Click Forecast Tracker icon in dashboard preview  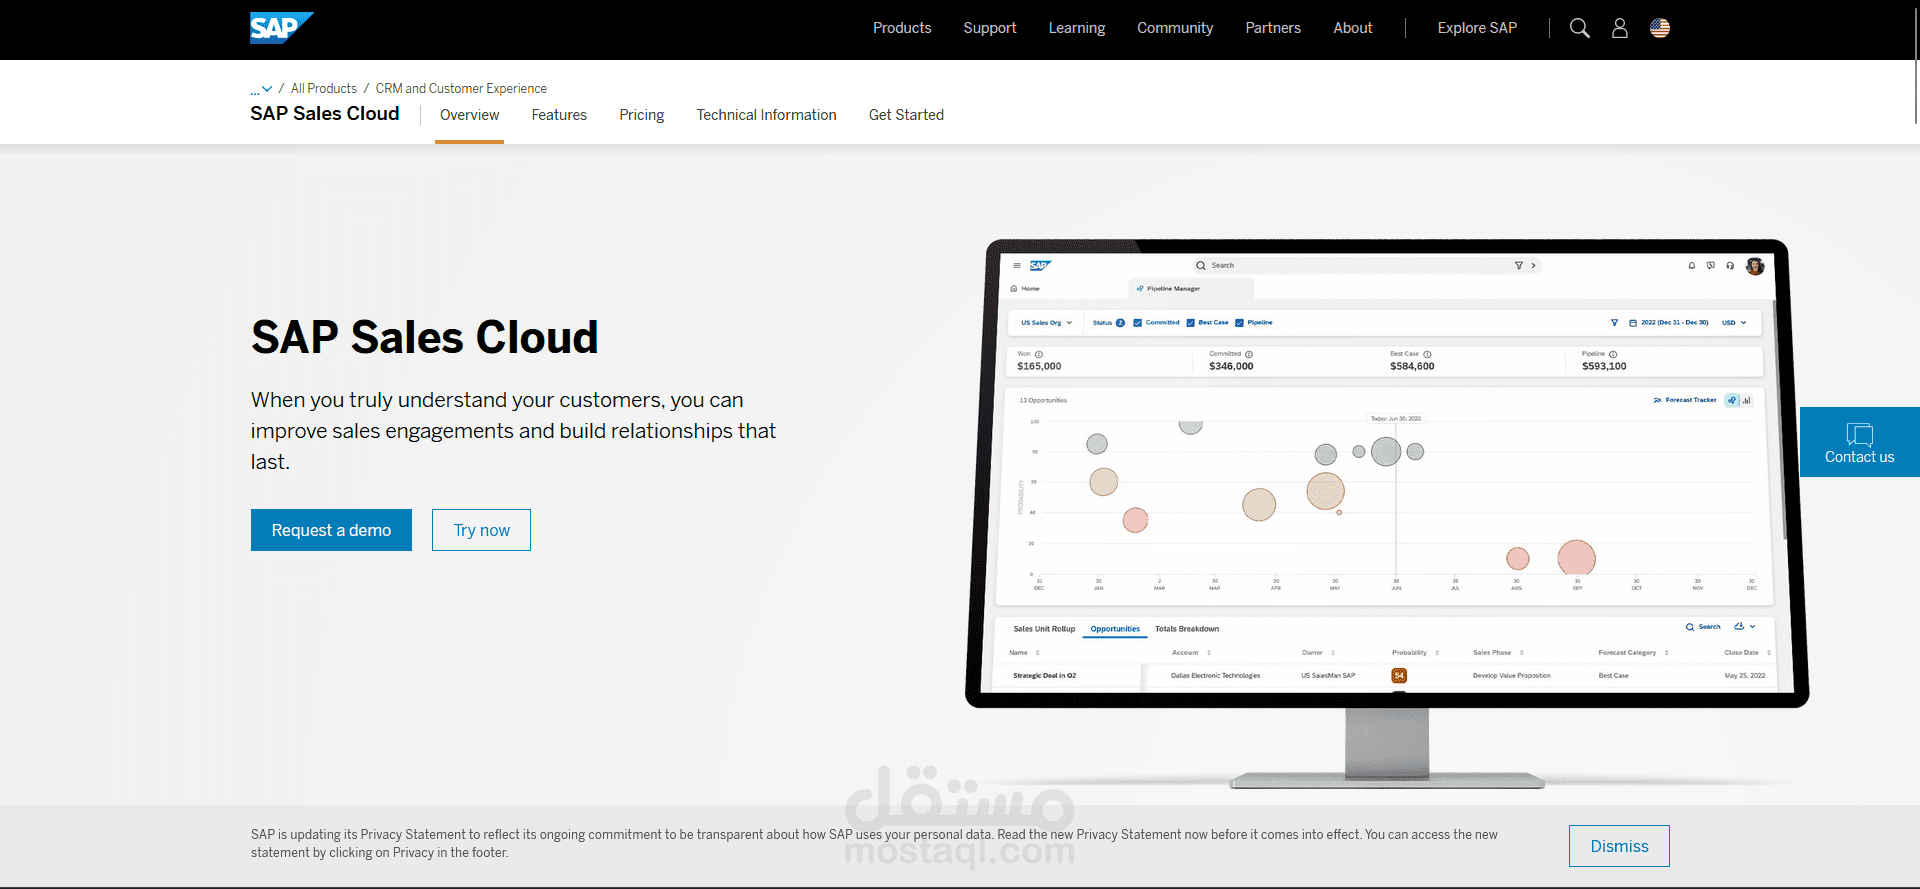[1657, 400]
